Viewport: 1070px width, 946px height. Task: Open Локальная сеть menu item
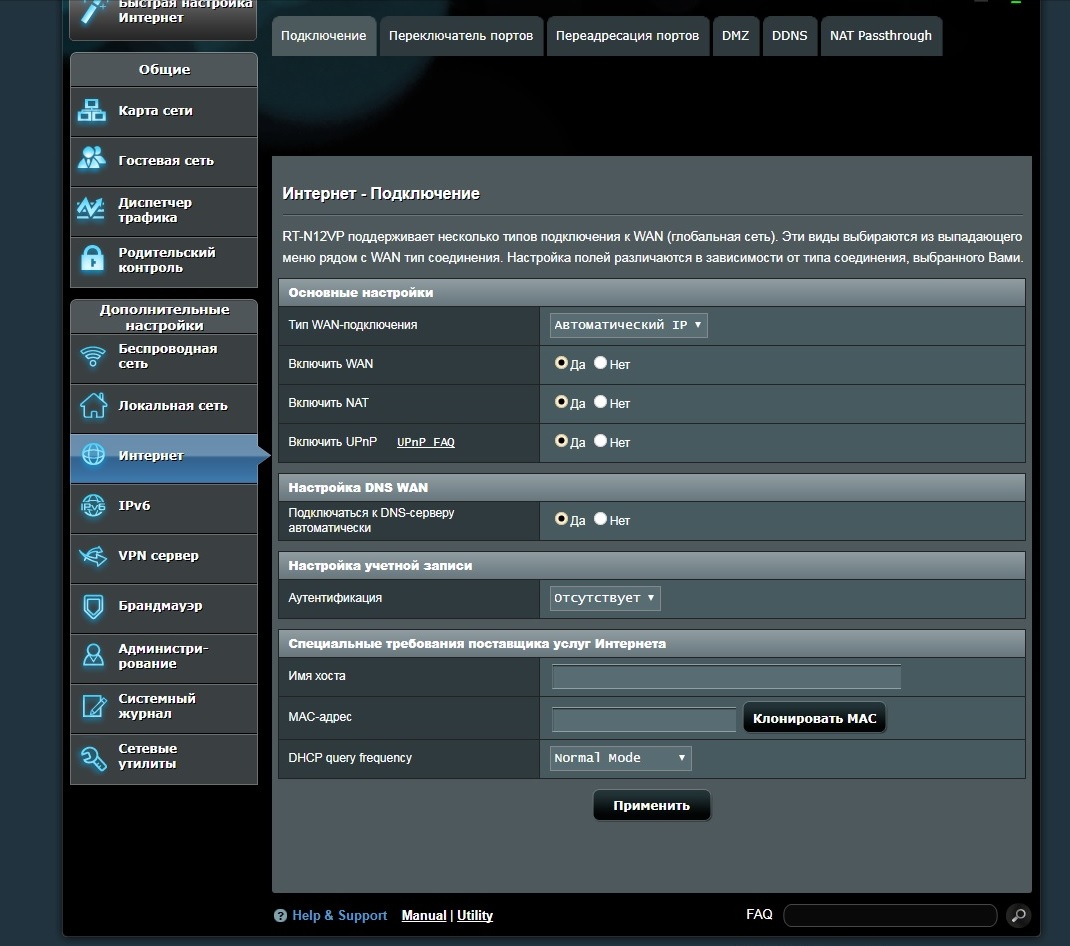164,407
